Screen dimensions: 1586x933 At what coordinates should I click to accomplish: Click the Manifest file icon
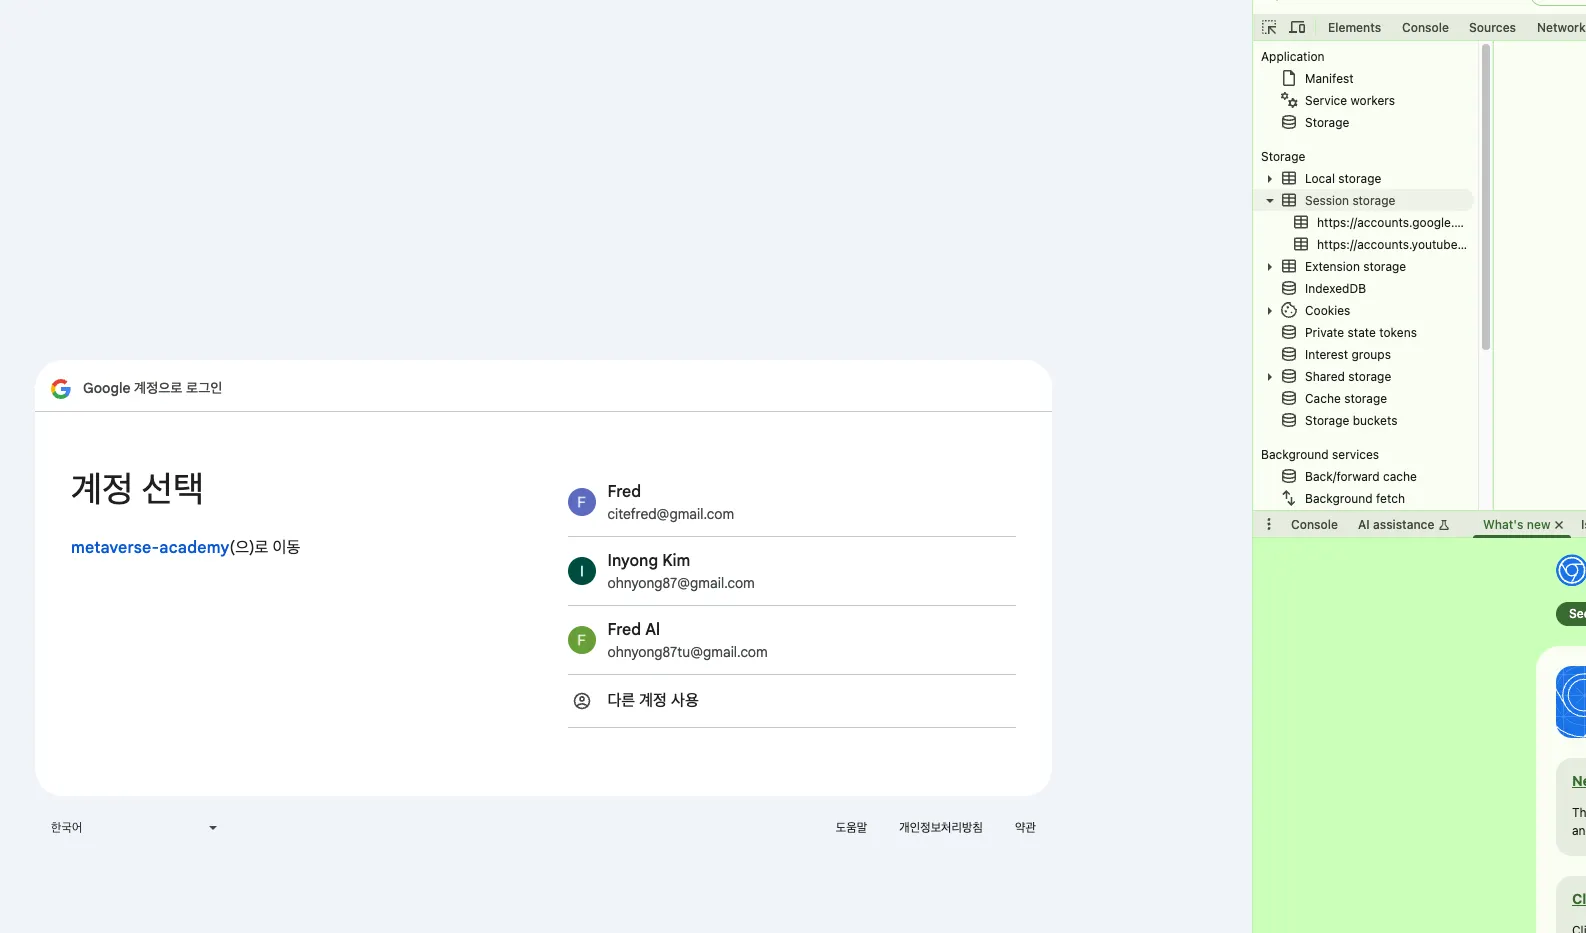tap(1289, 78)
